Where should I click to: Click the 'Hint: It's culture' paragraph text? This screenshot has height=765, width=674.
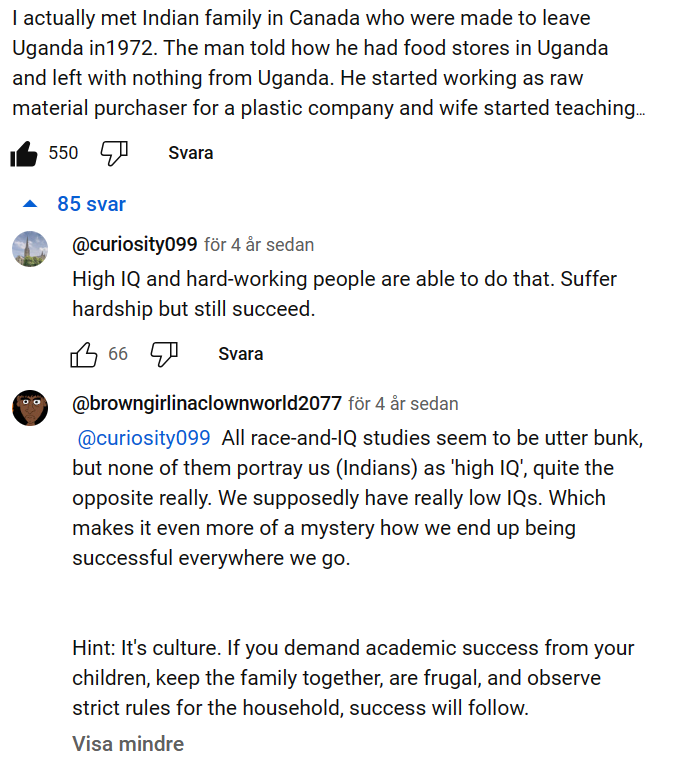pos(353,678)
